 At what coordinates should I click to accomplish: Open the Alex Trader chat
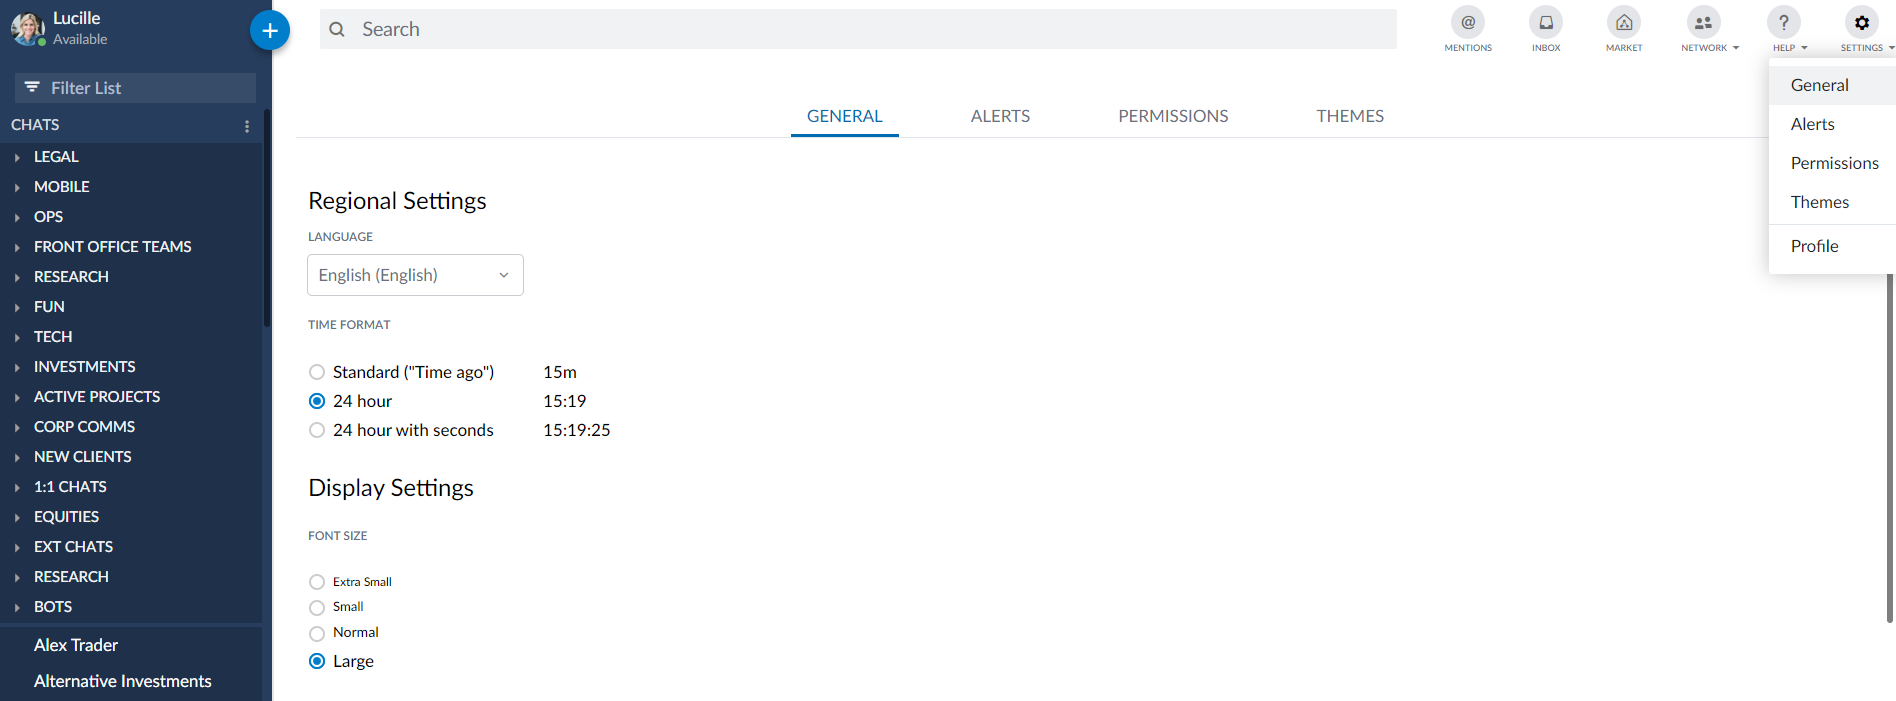point(76,645)
